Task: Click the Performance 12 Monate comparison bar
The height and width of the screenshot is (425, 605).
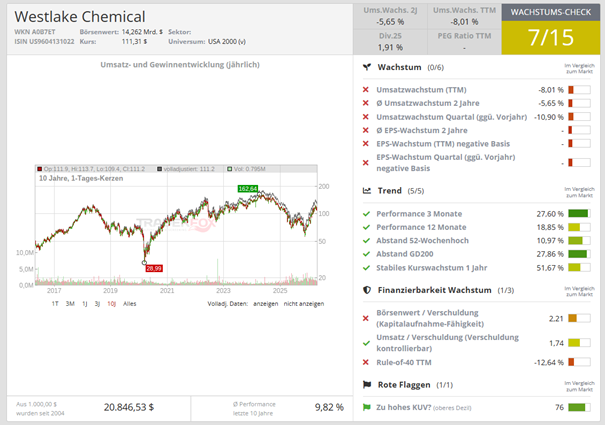Action: click(579, 227)
